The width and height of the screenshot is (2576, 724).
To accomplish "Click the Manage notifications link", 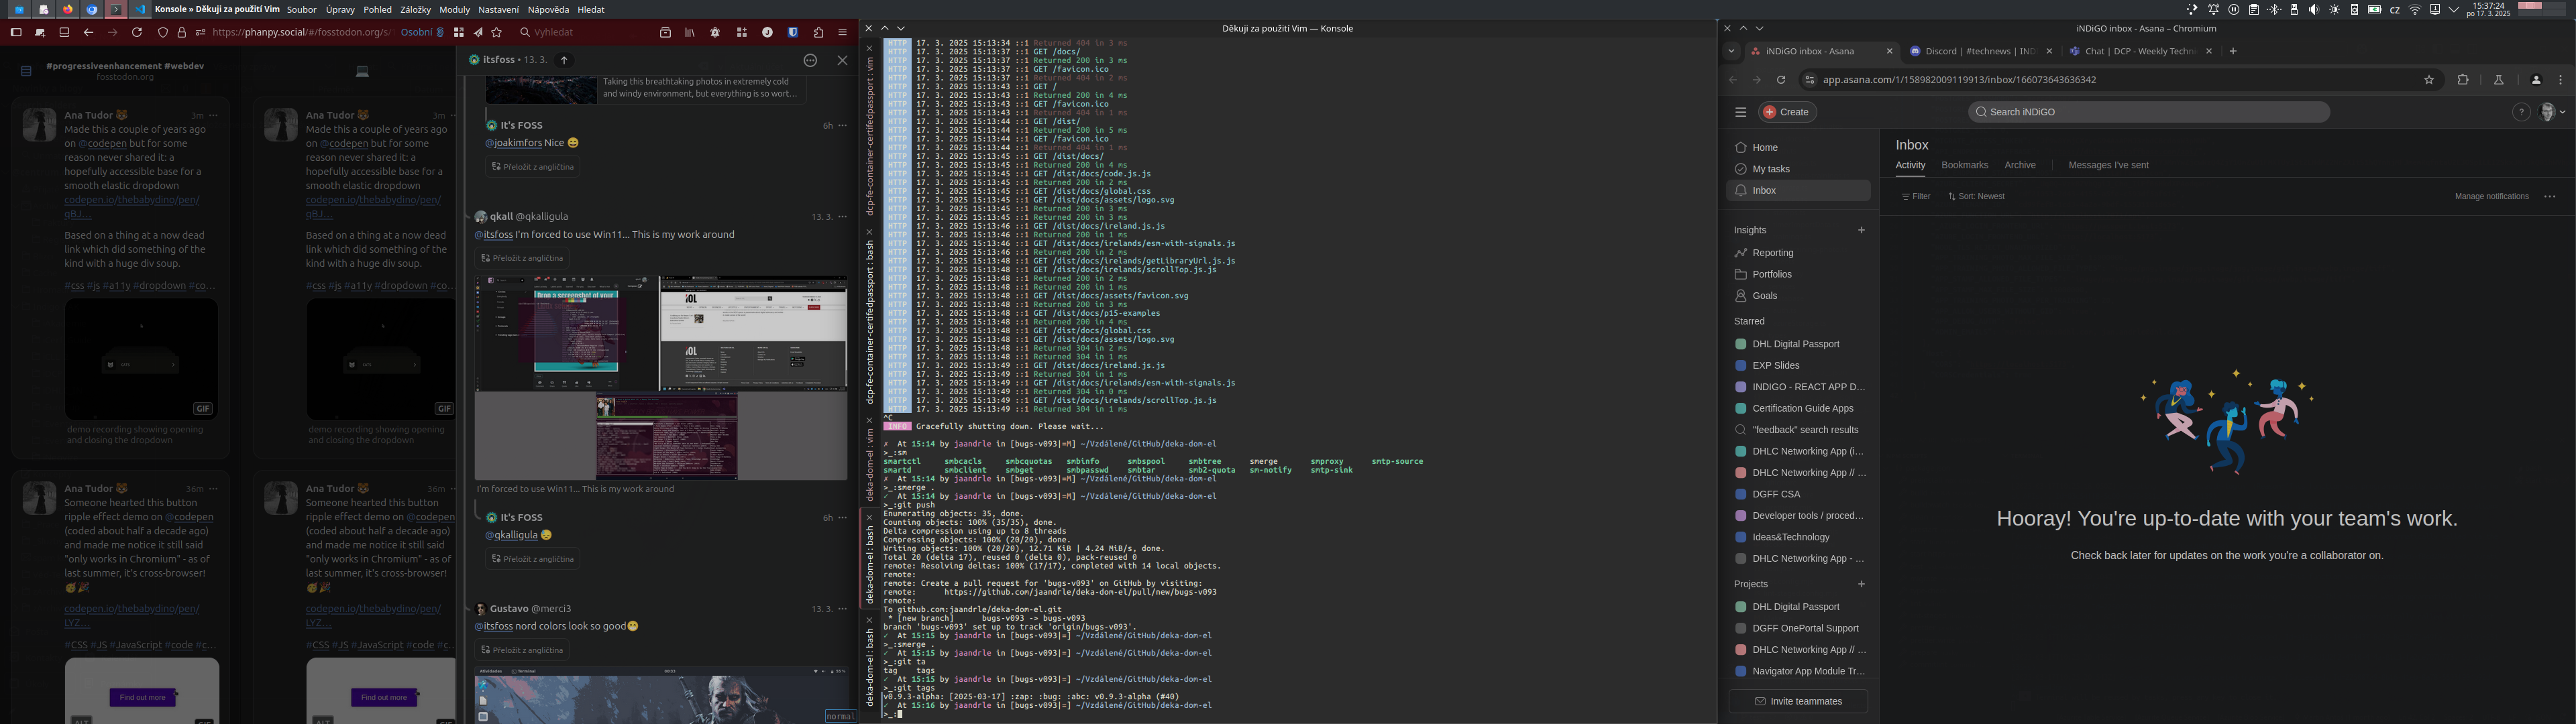I will tap(2491, 197).
